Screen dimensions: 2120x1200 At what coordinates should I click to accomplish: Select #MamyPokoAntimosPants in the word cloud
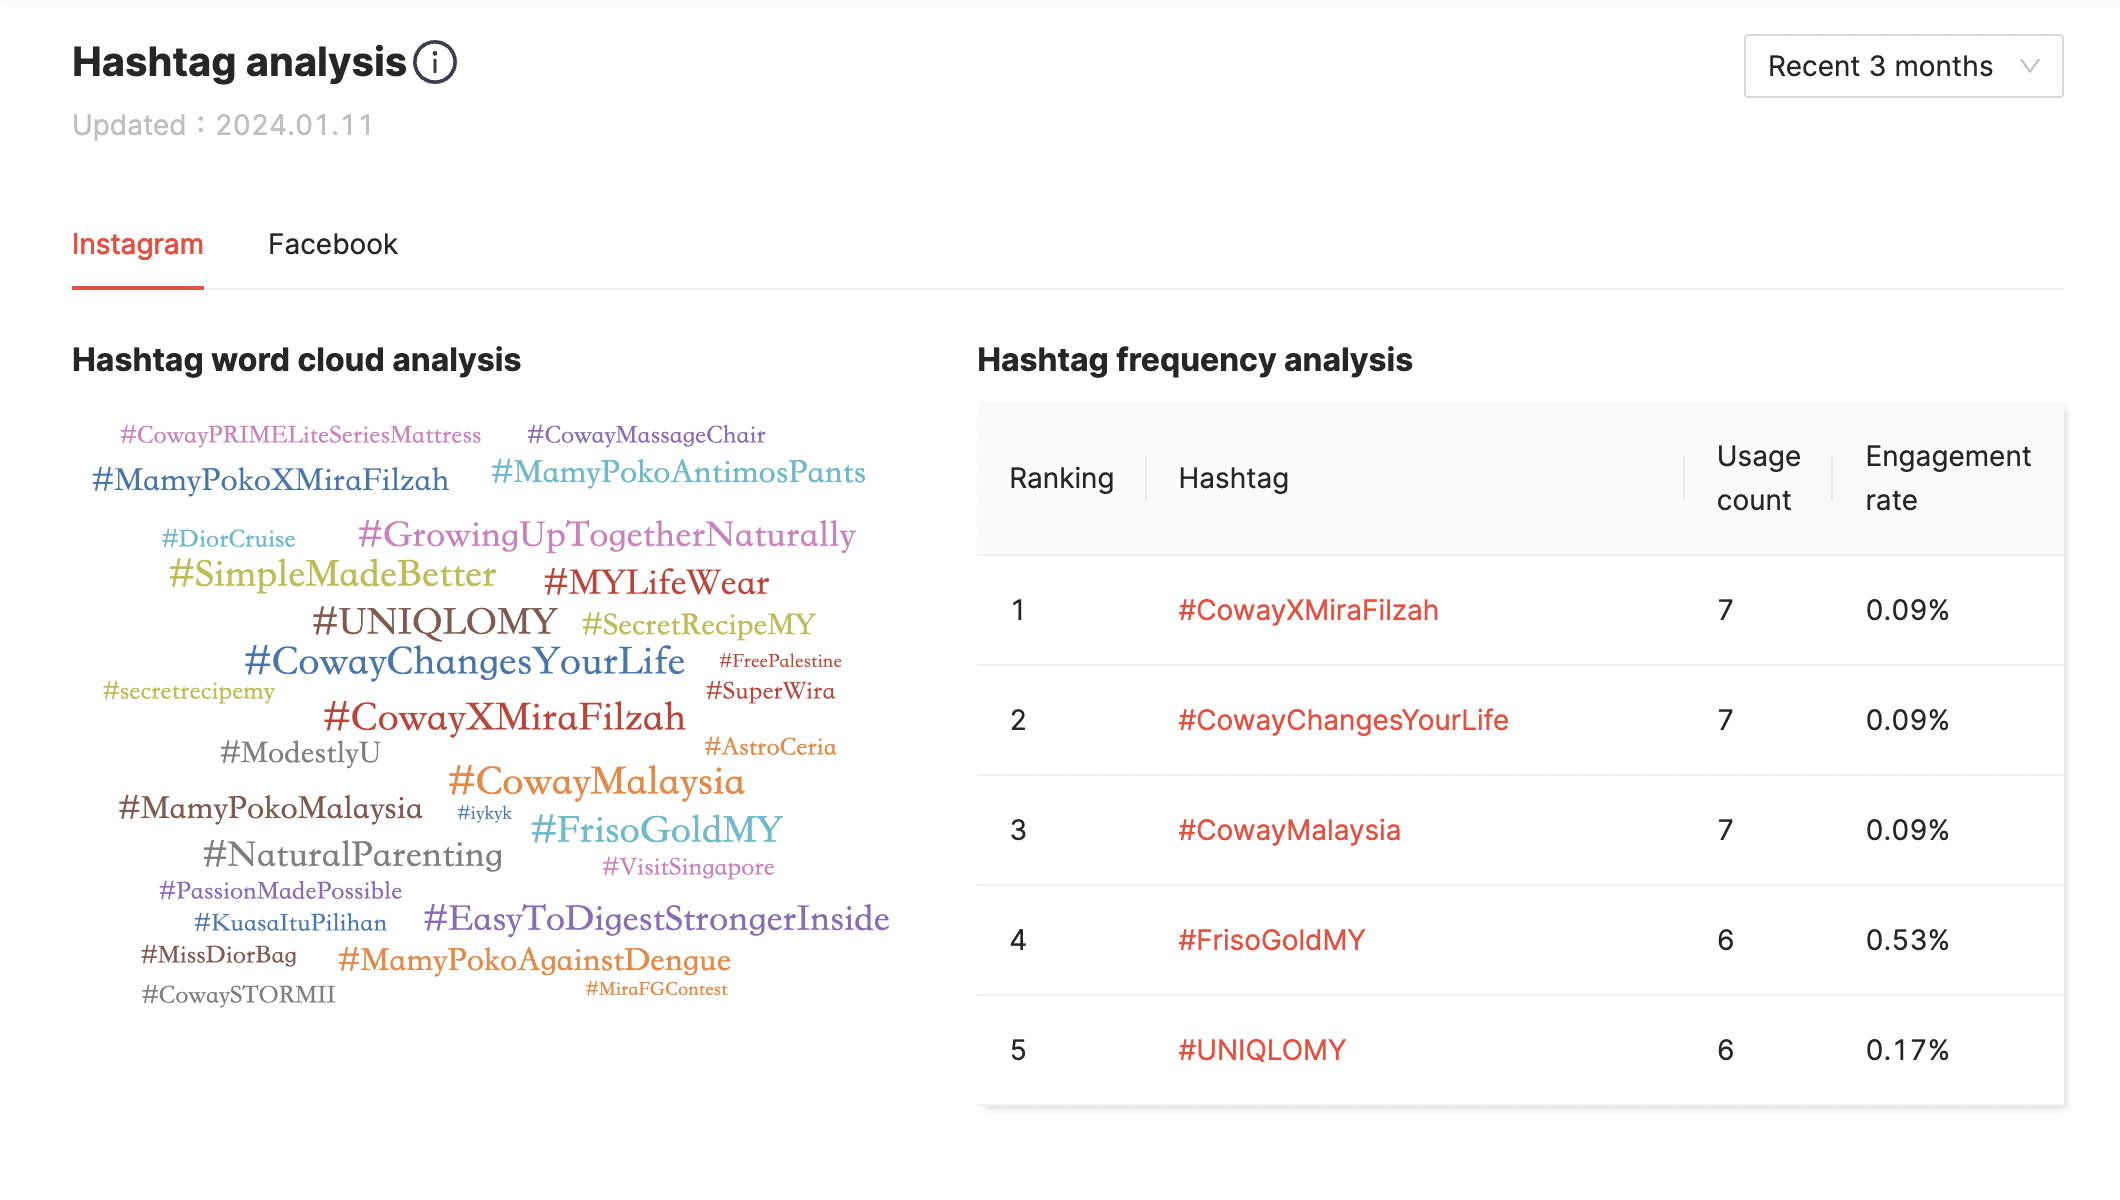point(678,472)
